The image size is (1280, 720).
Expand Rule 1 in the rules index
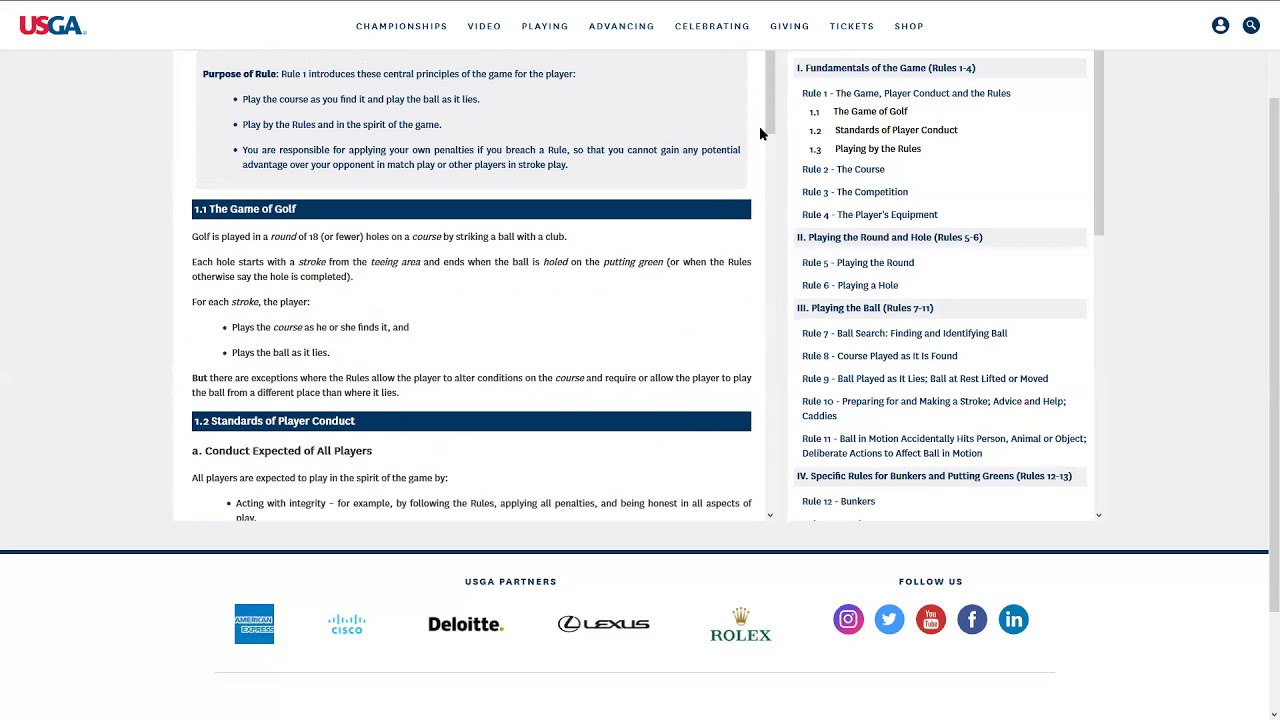(905, 93)
